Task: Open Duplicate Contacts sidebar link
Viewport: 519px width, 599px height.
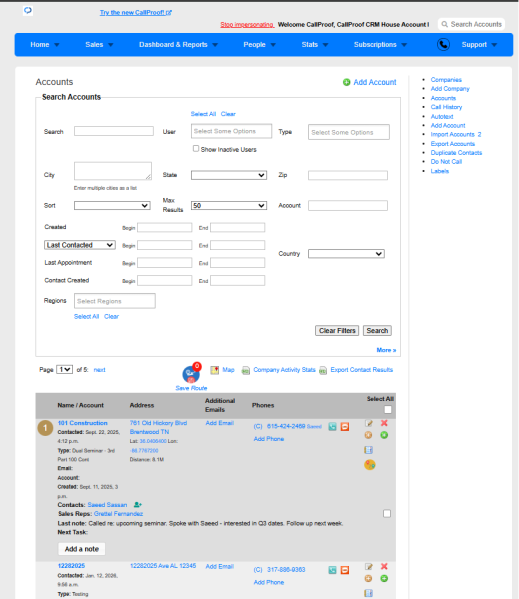Action: (456, 153)
